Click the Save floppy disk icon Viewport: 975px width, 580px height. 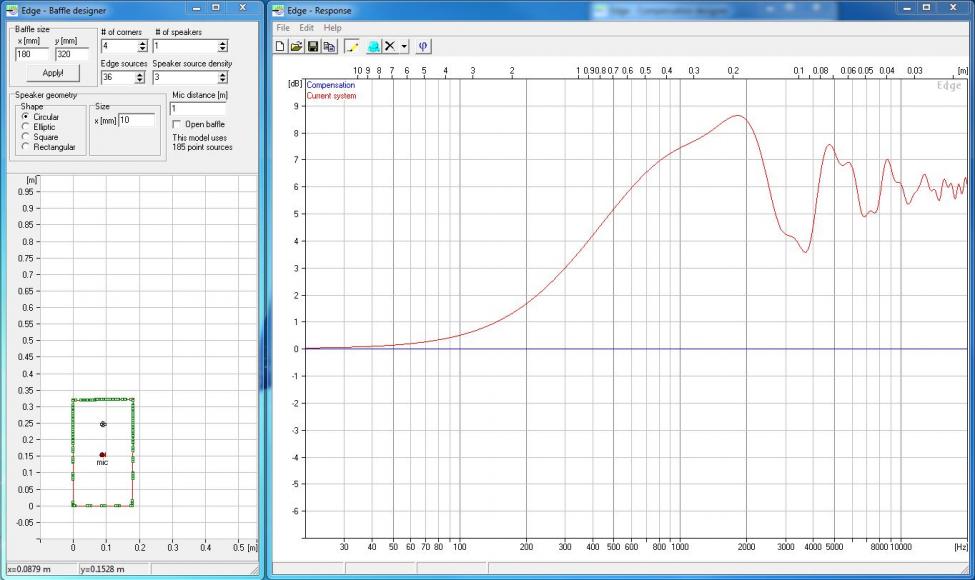pos(313,47)
